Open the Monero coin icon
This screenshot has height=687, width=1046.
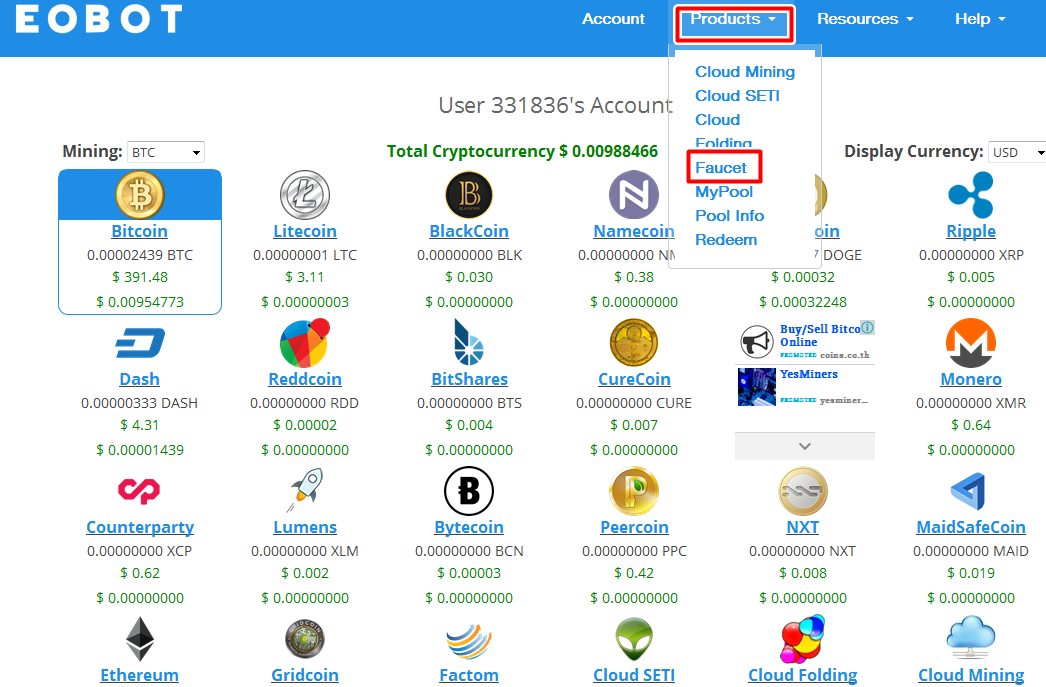(x=970, y=343)
